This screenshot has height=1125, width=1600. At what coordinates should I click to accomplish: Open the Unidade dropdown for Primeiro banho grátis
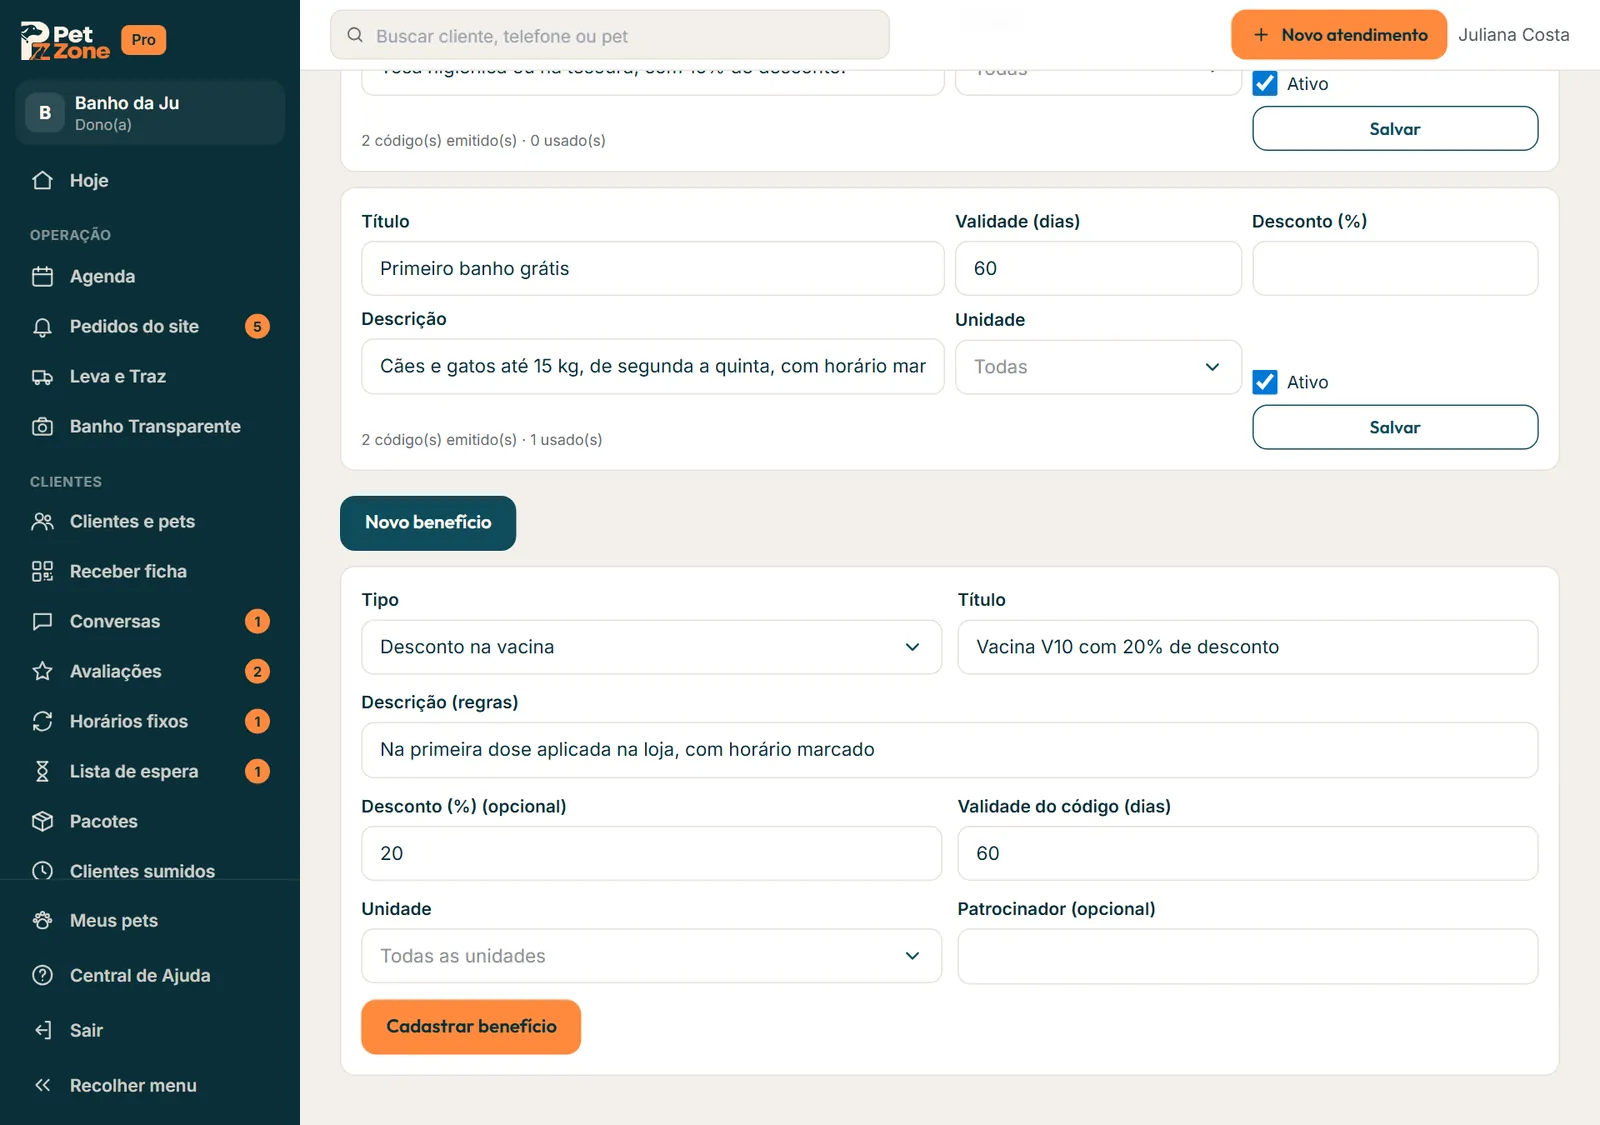(x=1098, y=367)
